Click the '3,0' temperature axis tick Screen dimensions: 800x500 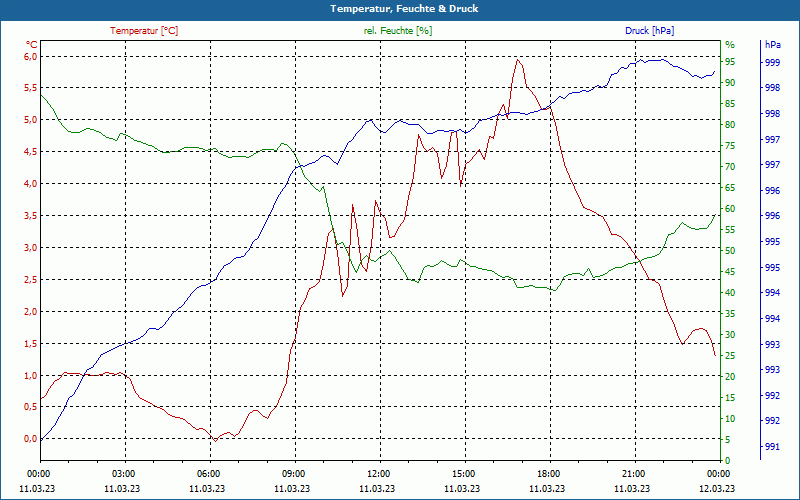31,248
